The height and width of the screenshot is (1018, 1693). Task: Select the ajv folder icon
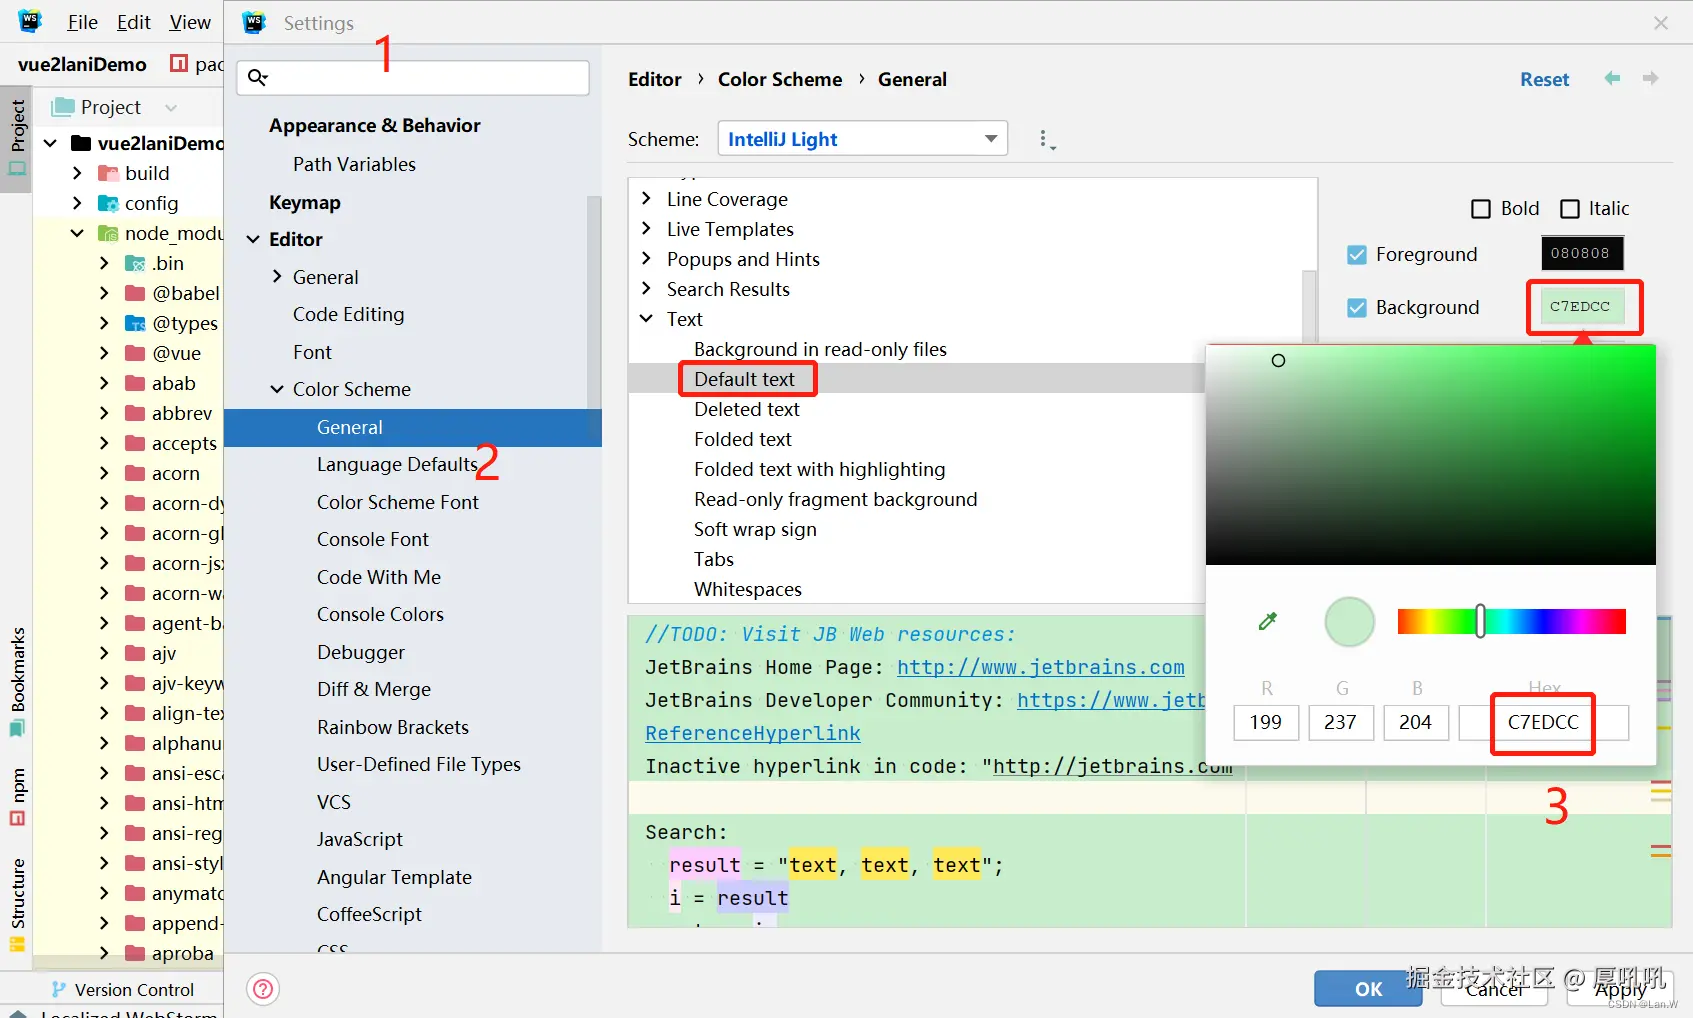(x=135, y=653)
